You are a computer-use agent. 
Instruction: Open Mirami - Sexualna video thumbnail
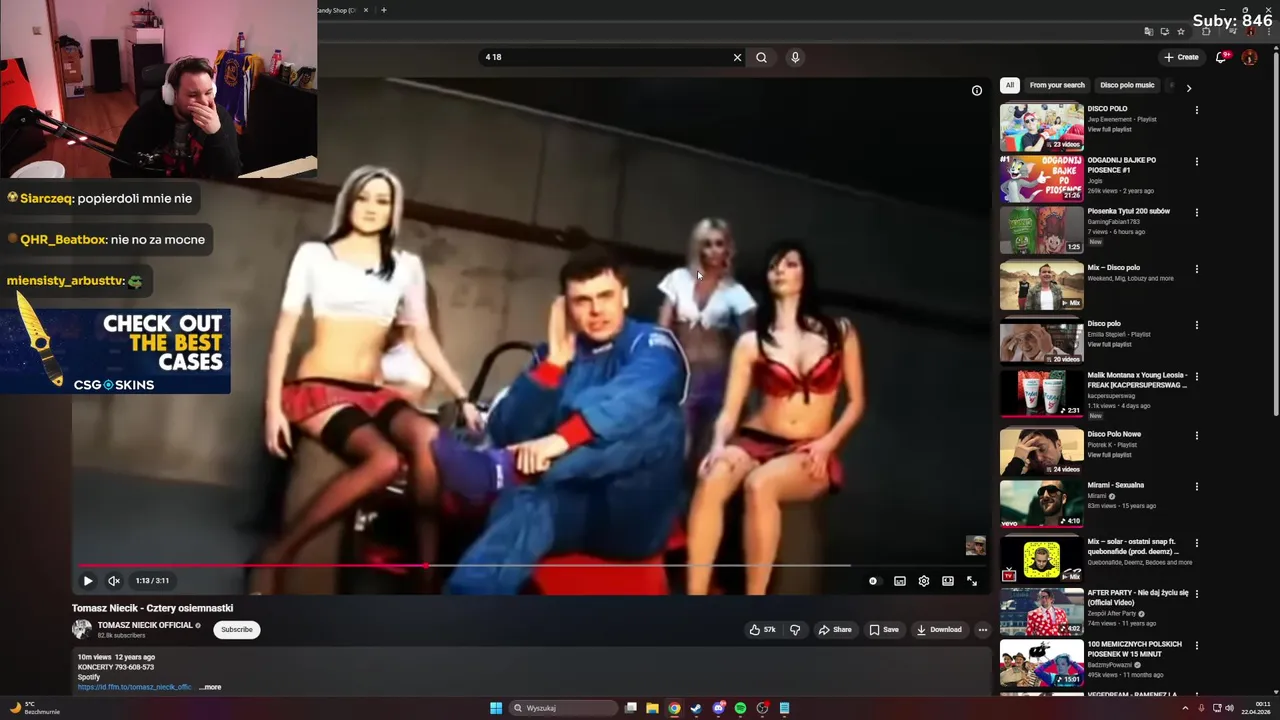click(x=1042, y=502)
